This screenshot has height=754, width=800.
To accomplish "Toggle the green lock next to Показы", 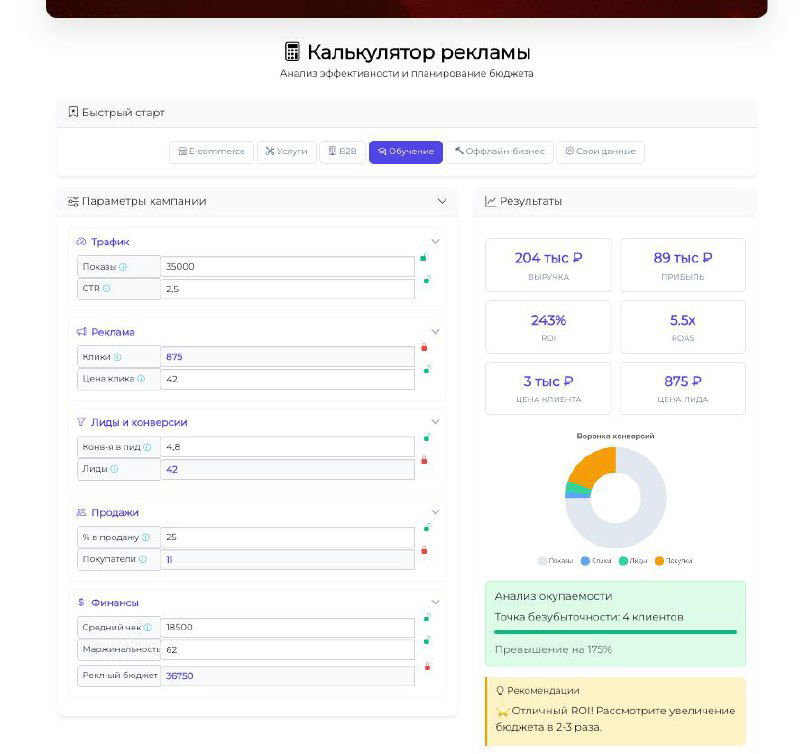I will click(425, 258).
